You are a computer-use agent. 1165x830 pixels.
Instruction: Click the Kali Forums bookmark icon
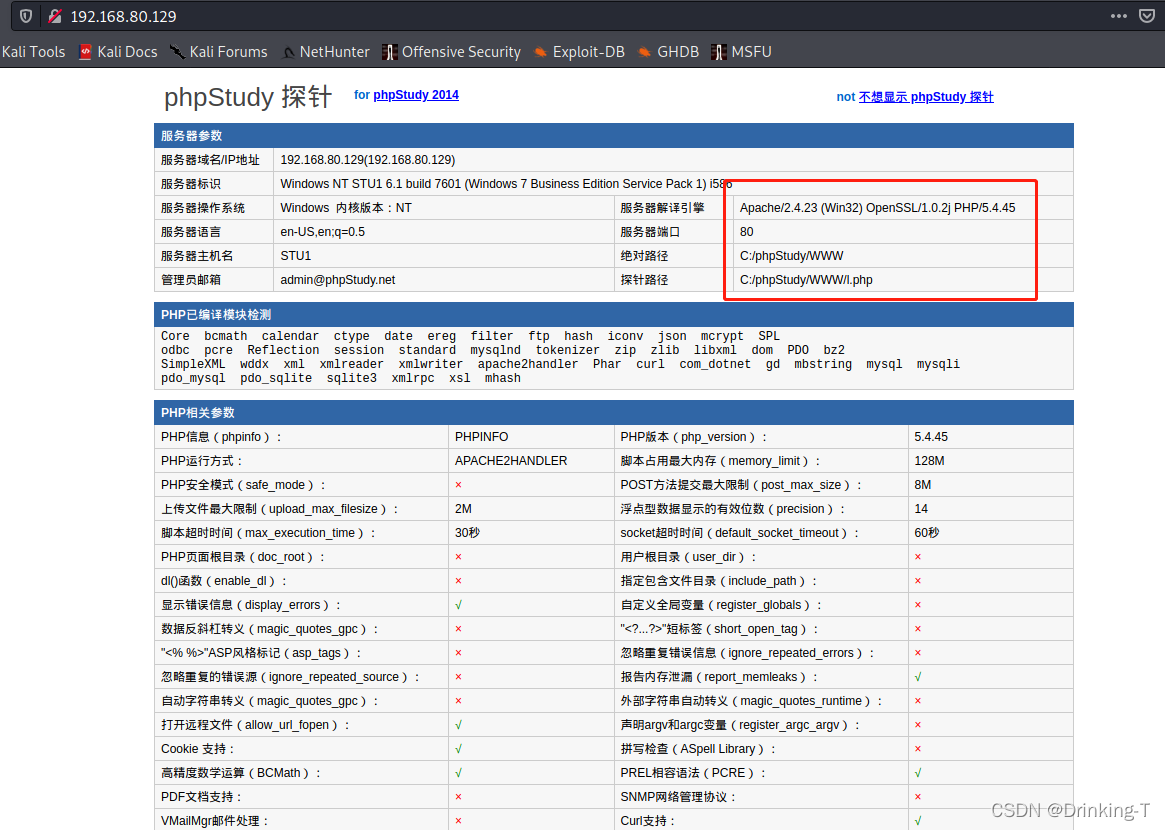(177, 51)
